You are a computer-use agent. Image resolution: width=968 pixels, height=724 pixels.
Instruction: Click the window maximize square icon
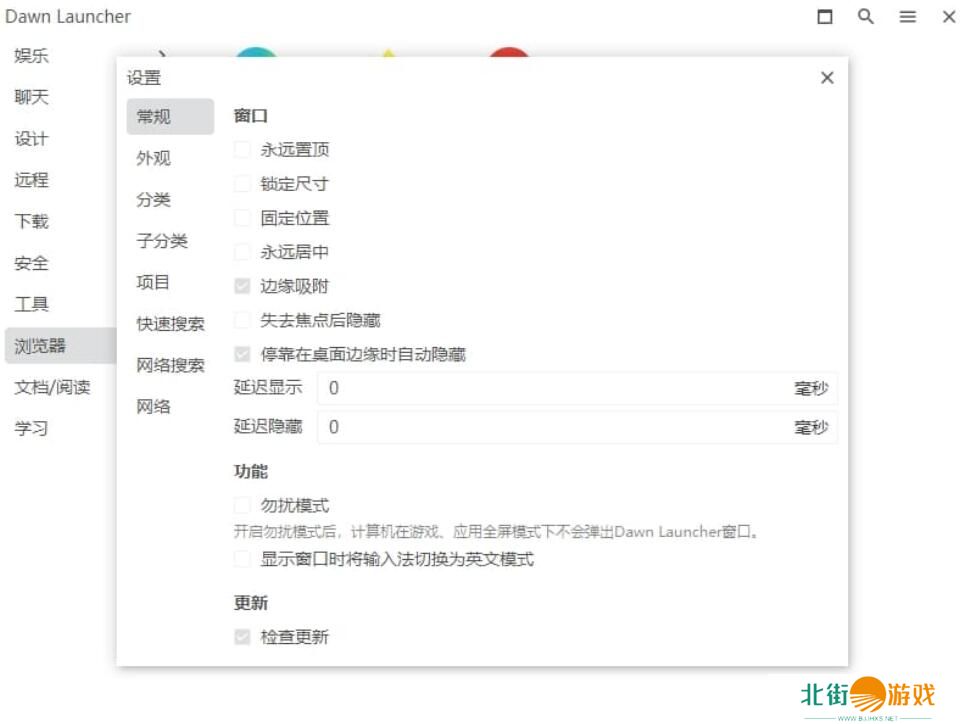point(825,17)
